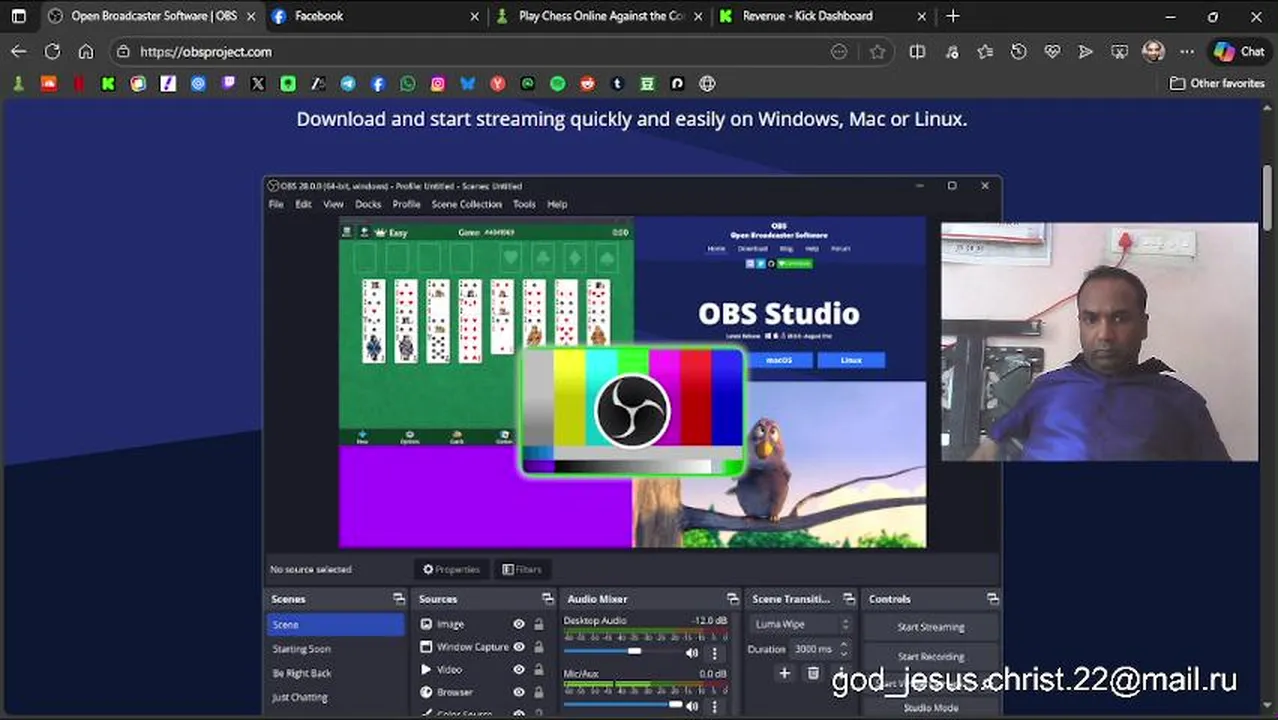Image resolution: width=1278 pixels, height=720 pixels.
Task: Open the File menu in OBS
Action: [x=276, y=204]
